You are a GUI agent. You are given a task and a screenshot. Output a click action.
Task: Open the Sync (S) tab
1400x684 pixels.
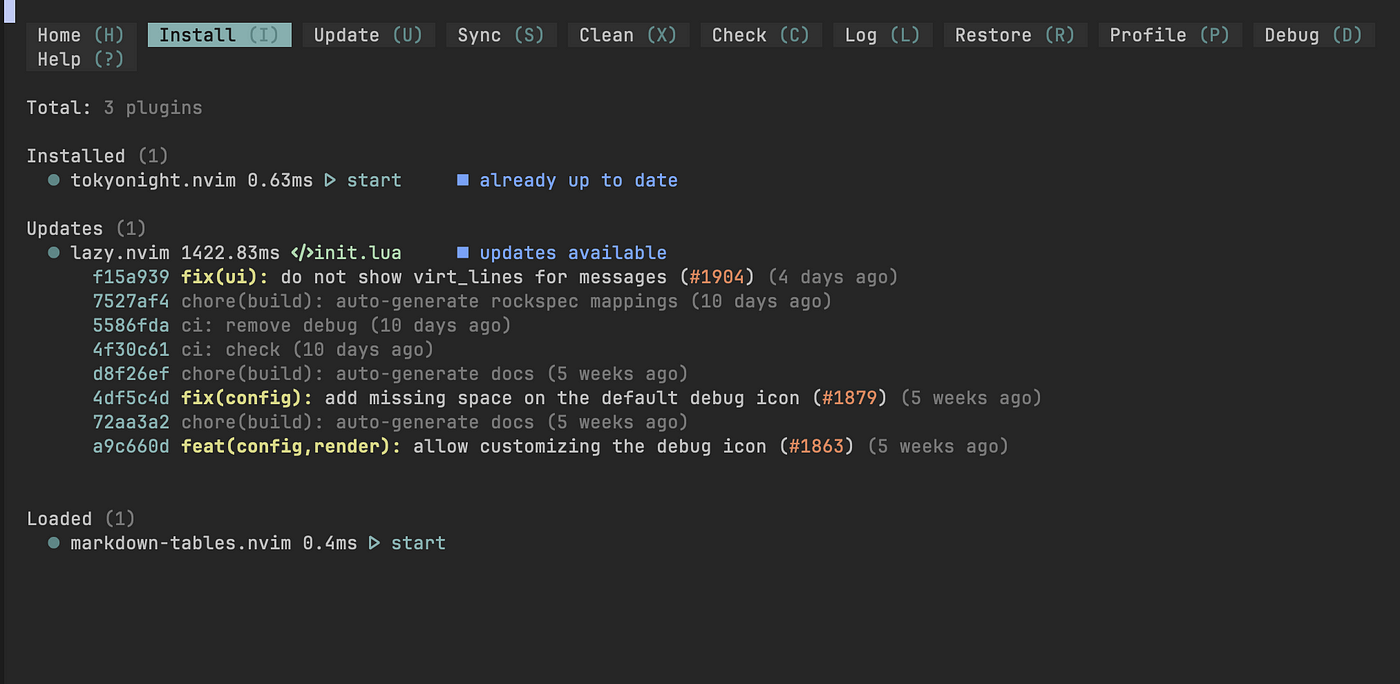coord(501,35)
